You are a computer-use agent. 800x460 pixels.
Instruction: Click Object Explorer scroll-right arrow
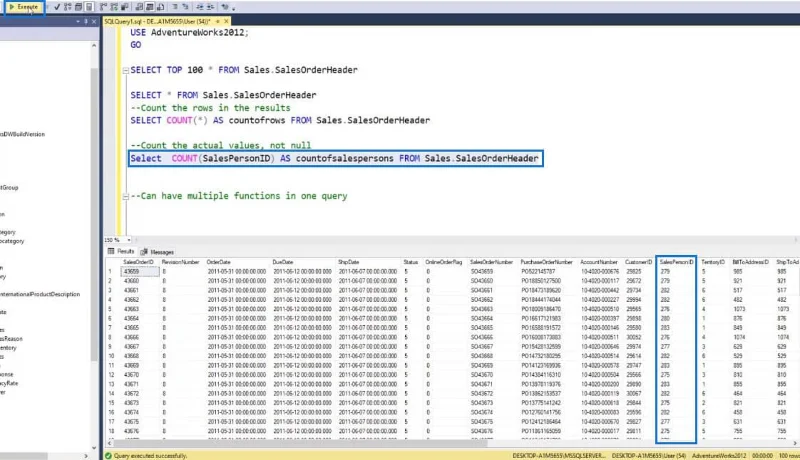pos(86,456)
